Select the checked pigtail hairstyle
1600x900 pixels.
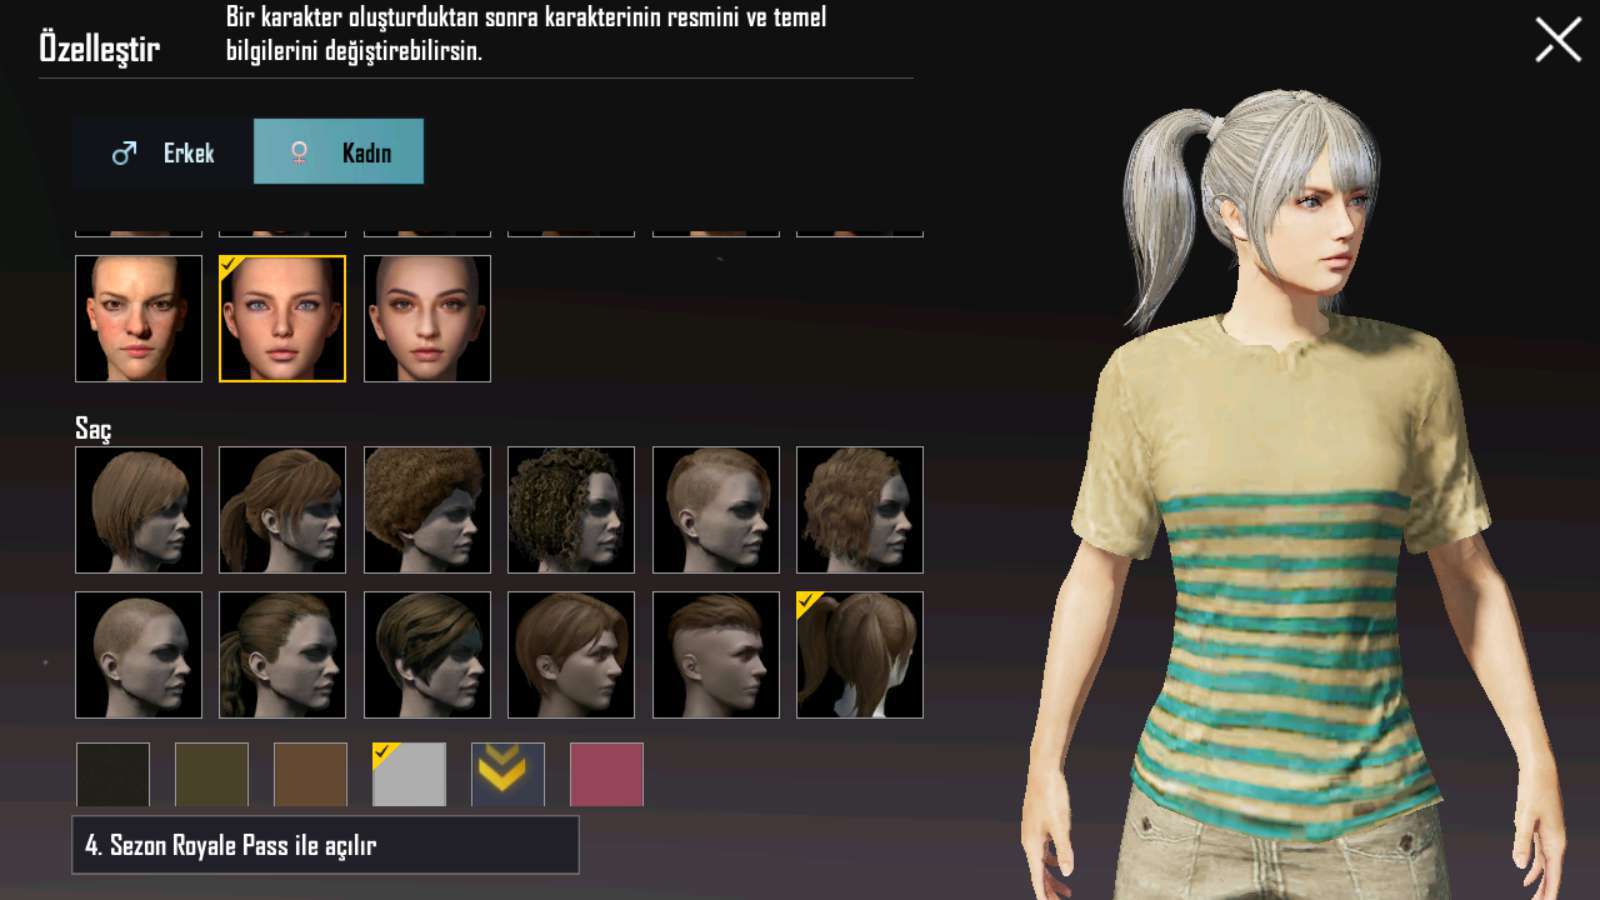860,655
